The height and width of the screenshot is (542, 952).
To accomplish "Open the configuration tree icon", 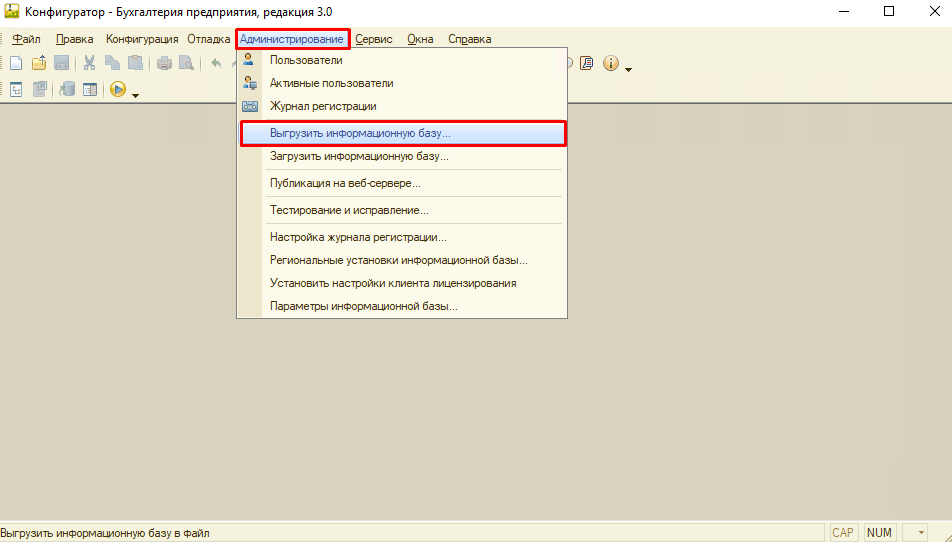I will [16, 90].
